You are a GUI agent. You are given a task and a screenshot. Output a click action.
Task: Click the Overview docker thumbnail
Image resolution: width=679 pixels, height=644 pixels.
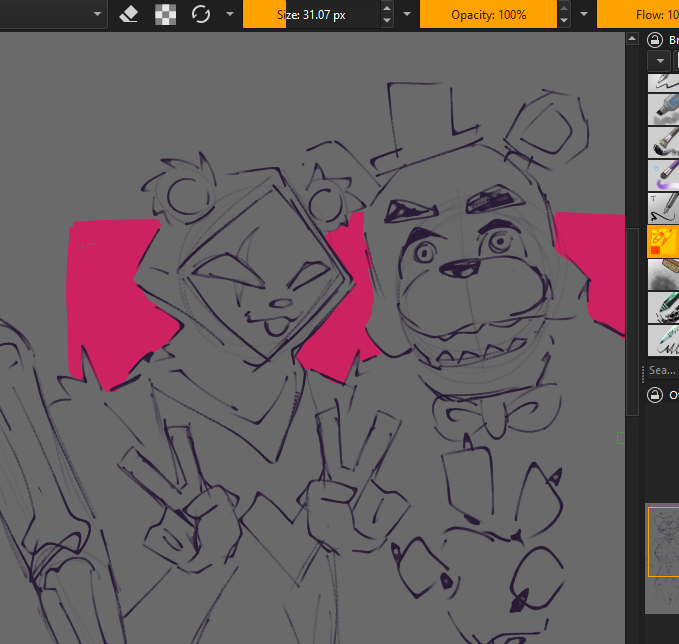tap(663, 558)
